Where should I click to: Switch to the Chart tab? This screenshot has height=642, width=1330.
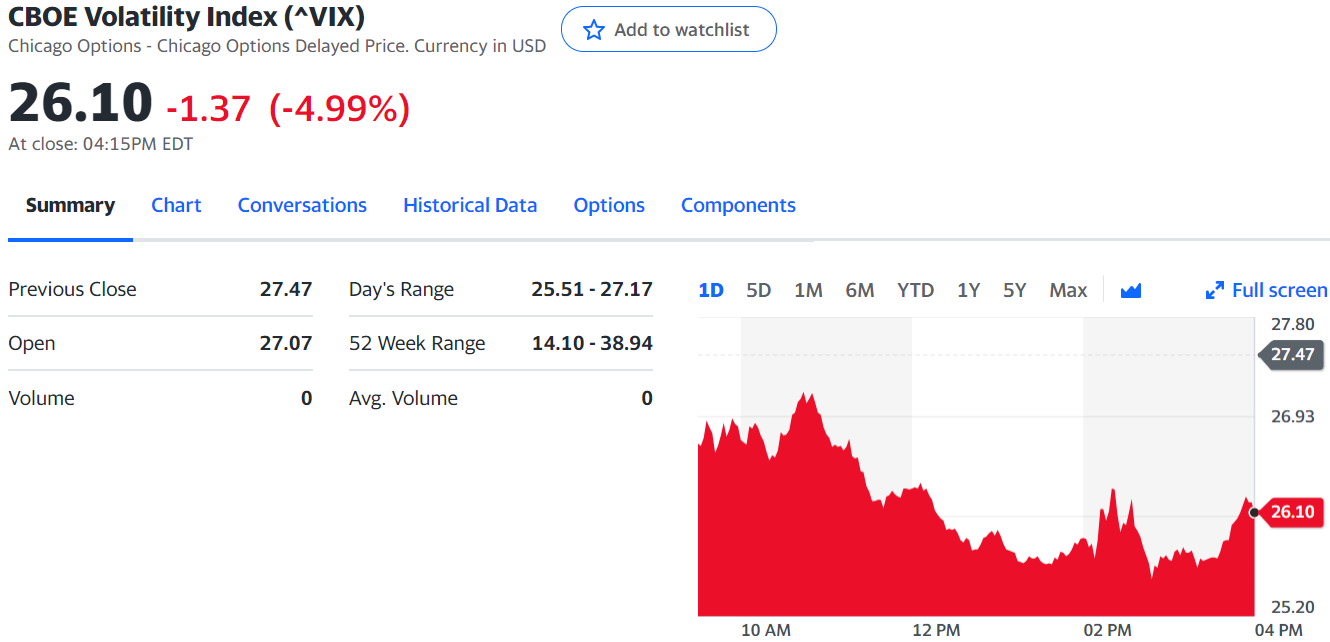tap(176, 205)
